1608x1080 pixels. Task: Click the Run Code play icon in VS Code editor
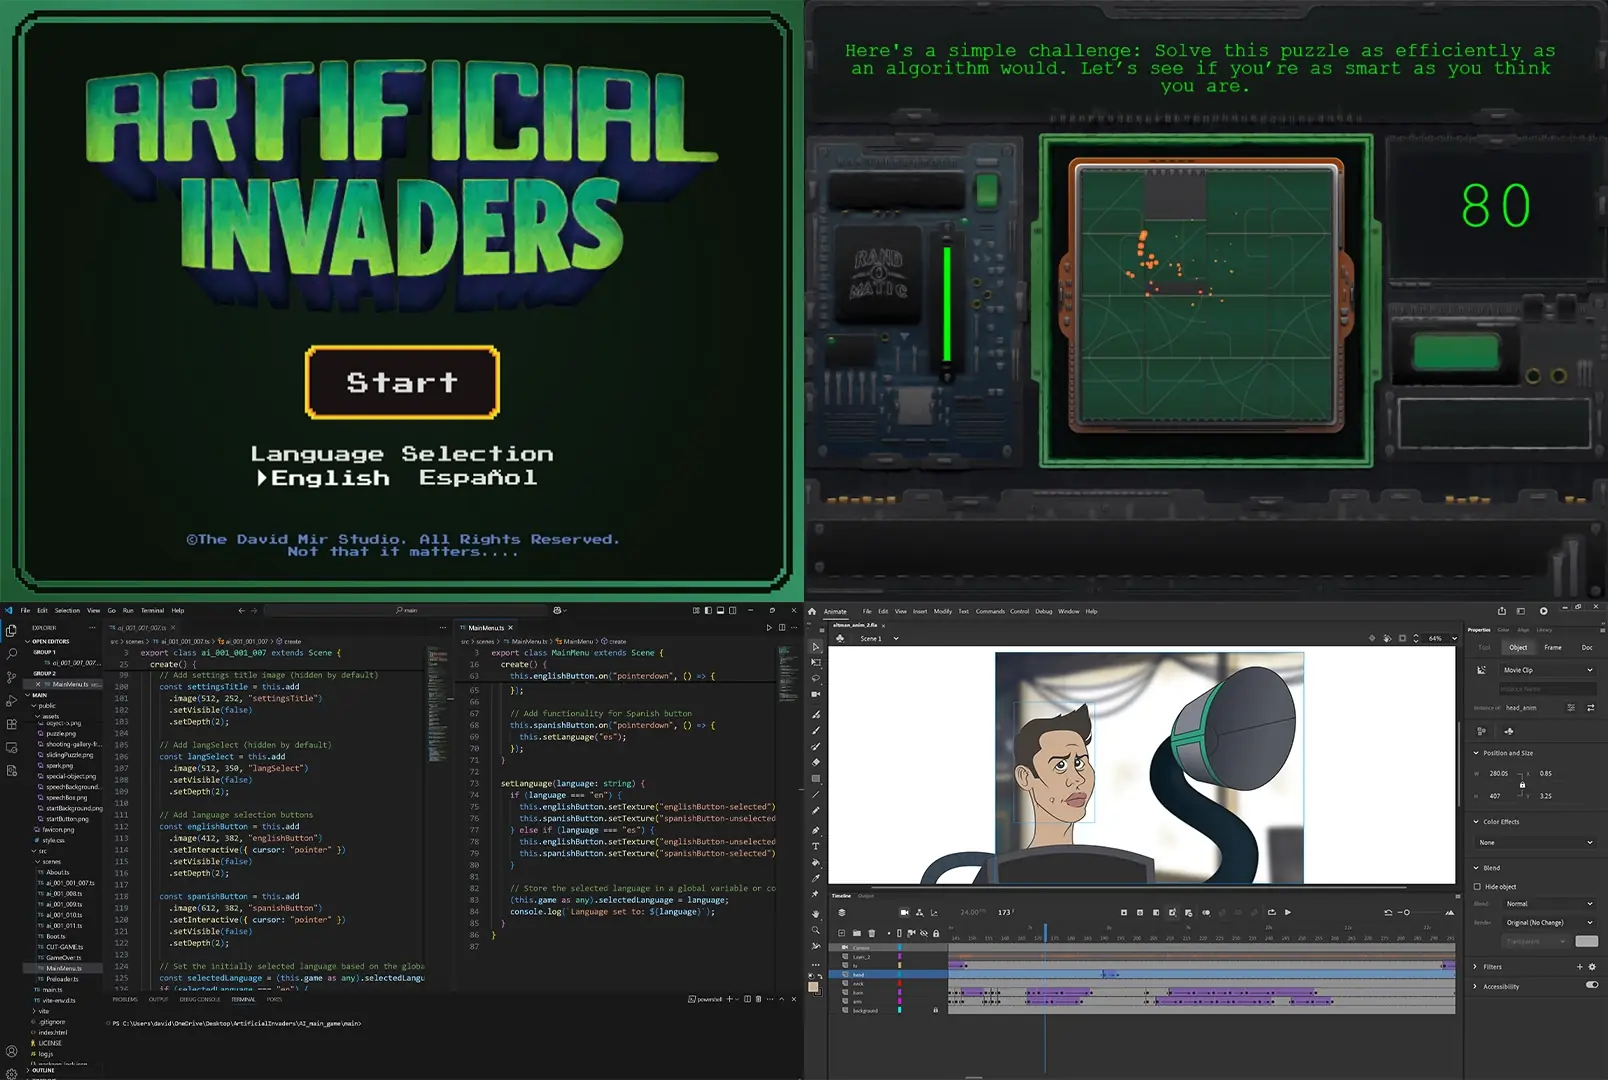[x=769, y=628]
